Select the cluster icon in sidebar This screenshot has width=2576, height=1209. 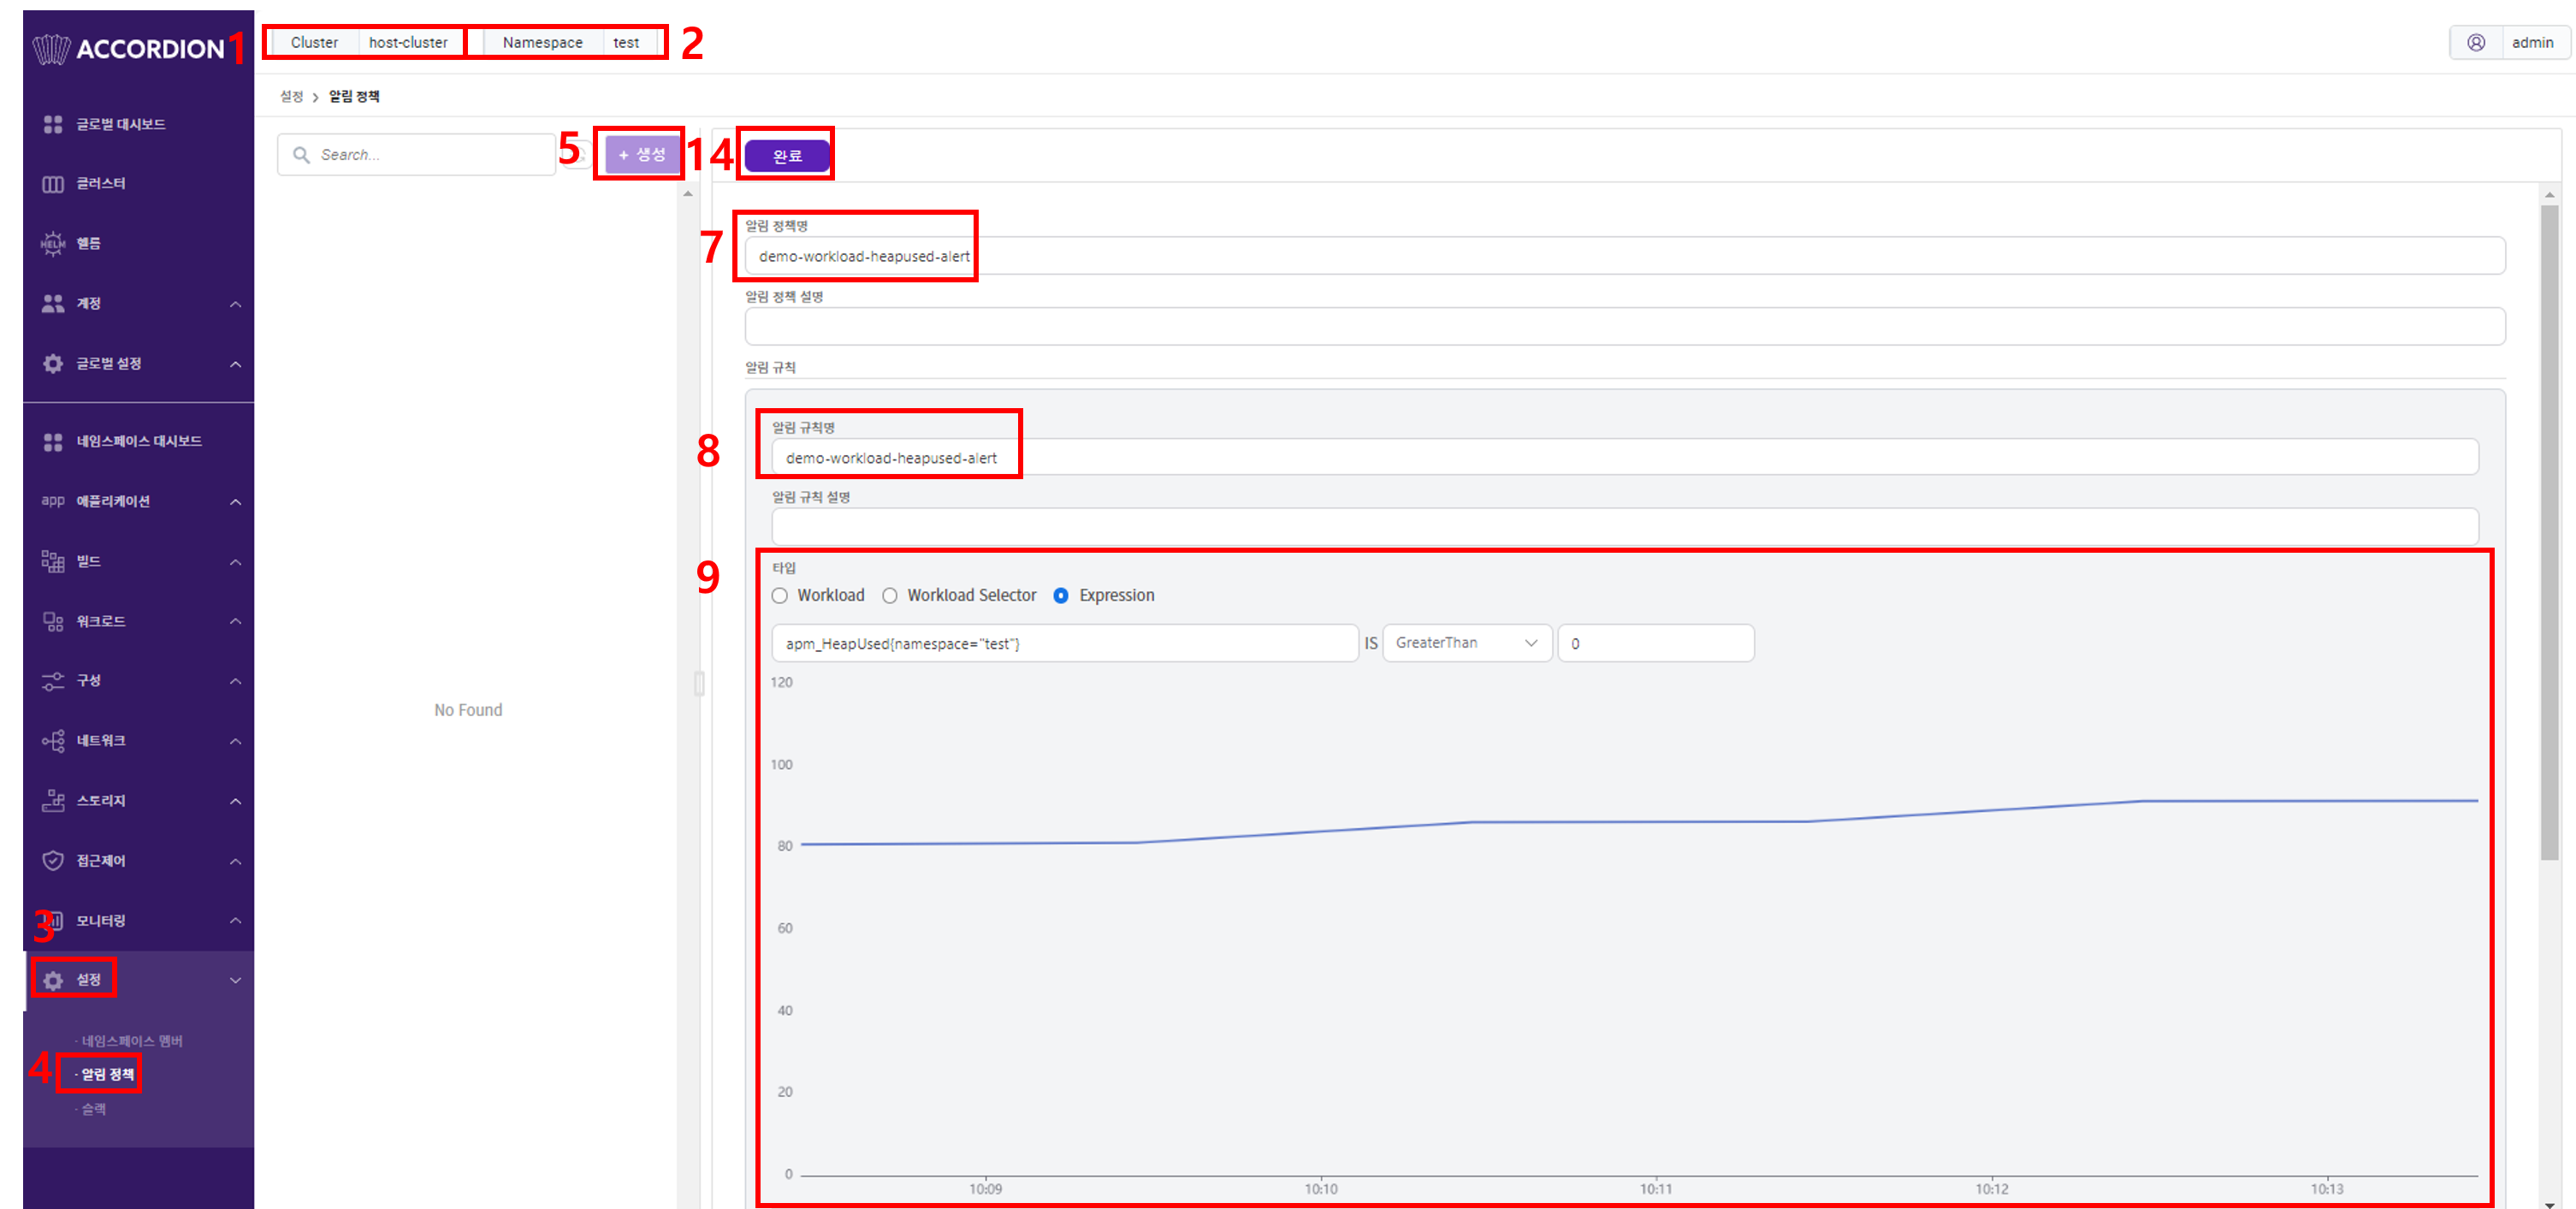[x=53, y=184]
